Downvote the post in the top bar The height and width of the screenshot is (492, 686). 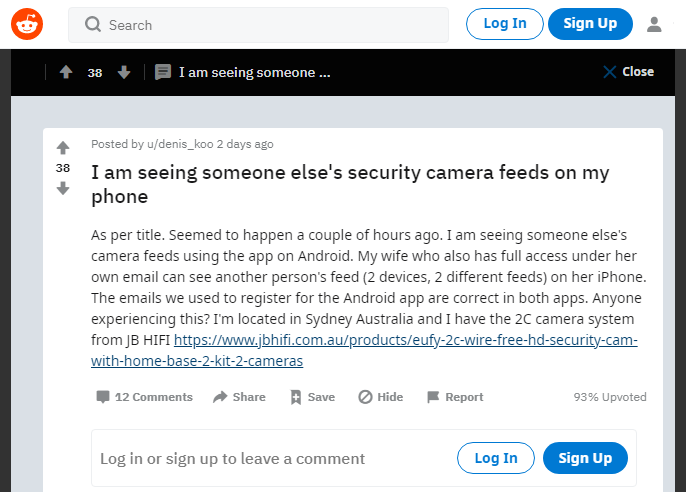(x=124, y=72)
